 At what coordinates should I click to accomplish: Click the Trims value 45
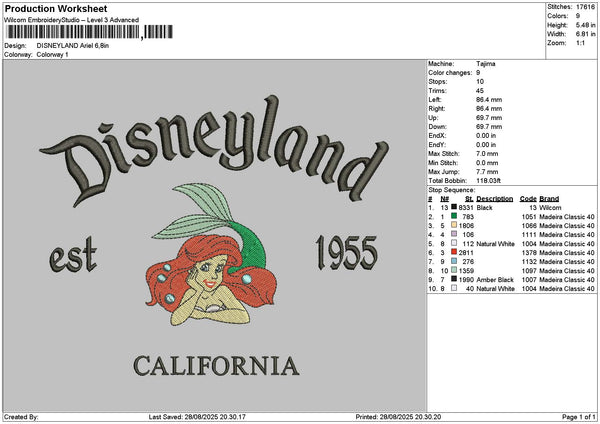480,91
